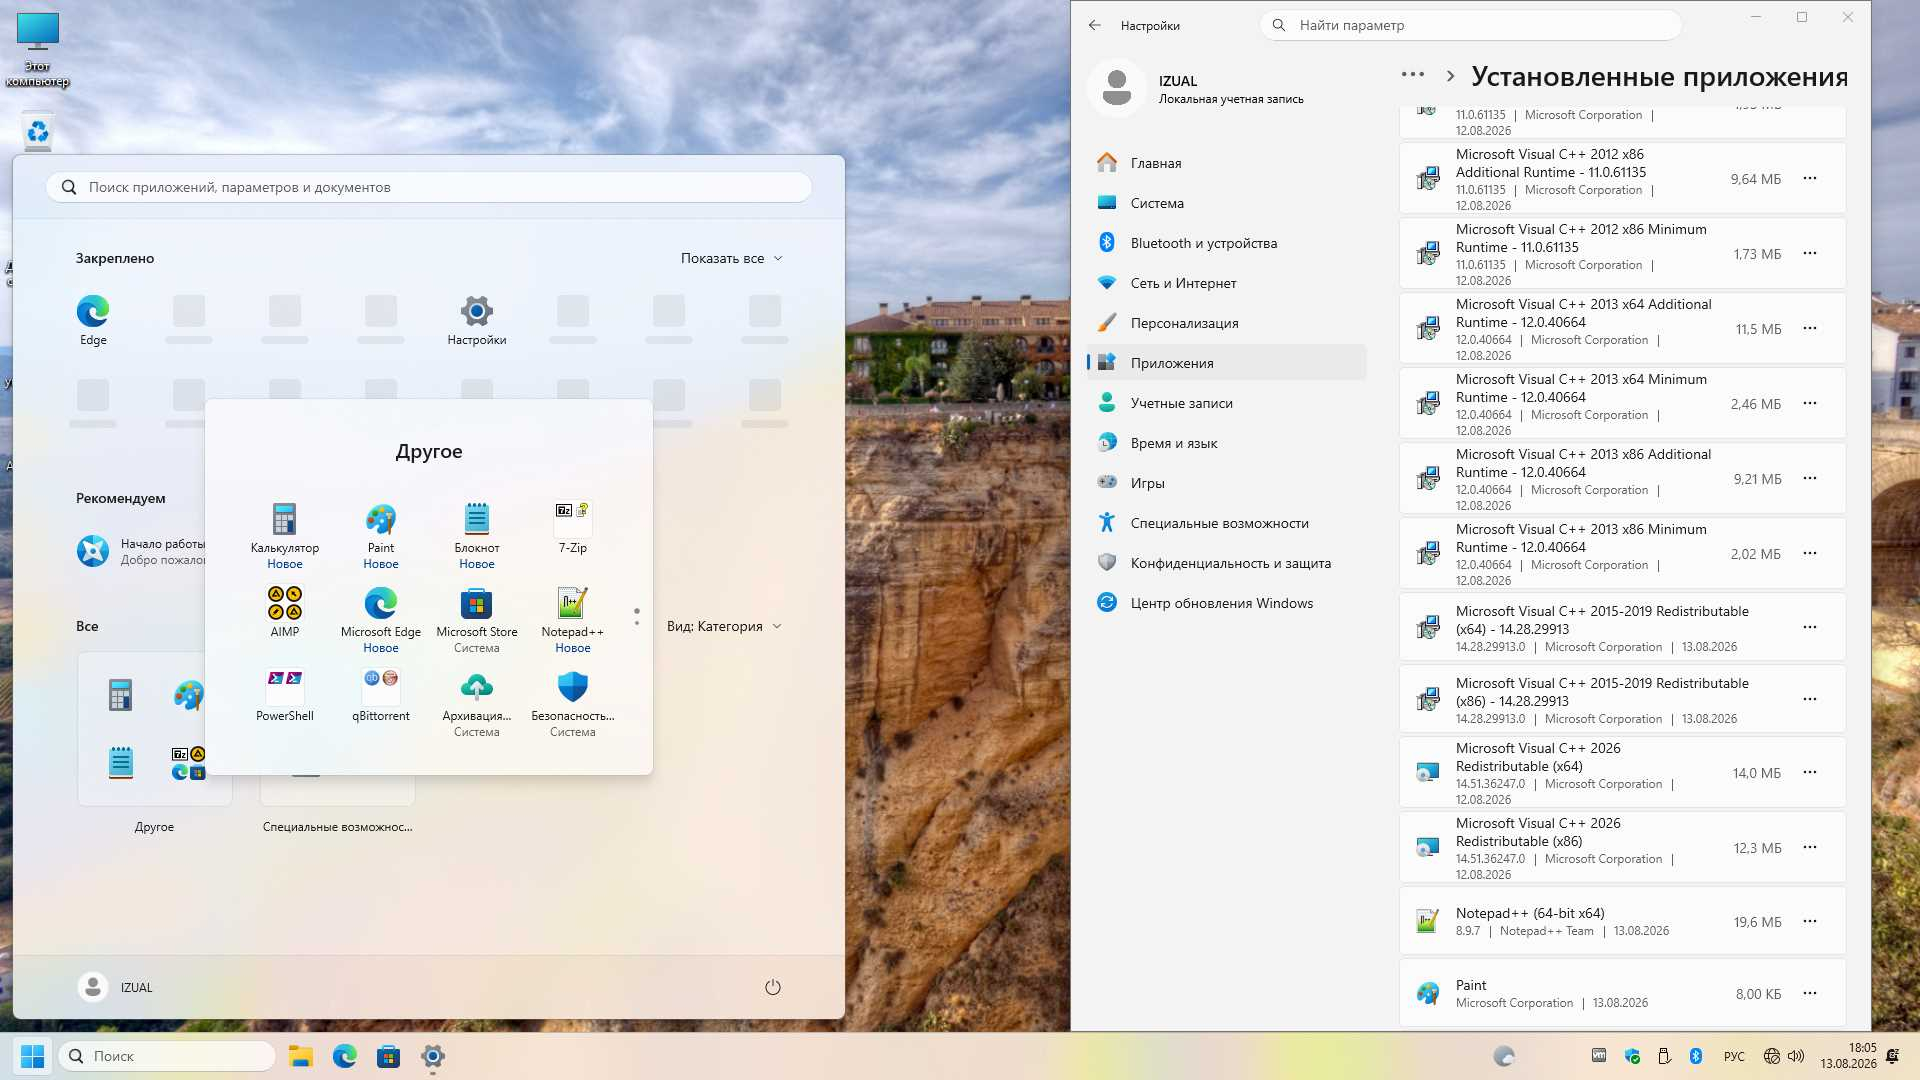The width and height of the screenshot is (1920, 1080).
Task: Focus the Найти параметр search field
Action: 1471,25
